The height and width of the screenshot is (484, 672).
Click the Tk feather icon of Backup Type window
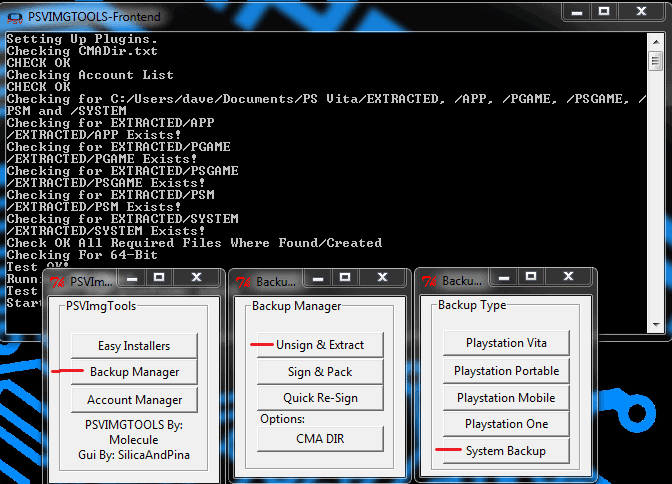429,281
